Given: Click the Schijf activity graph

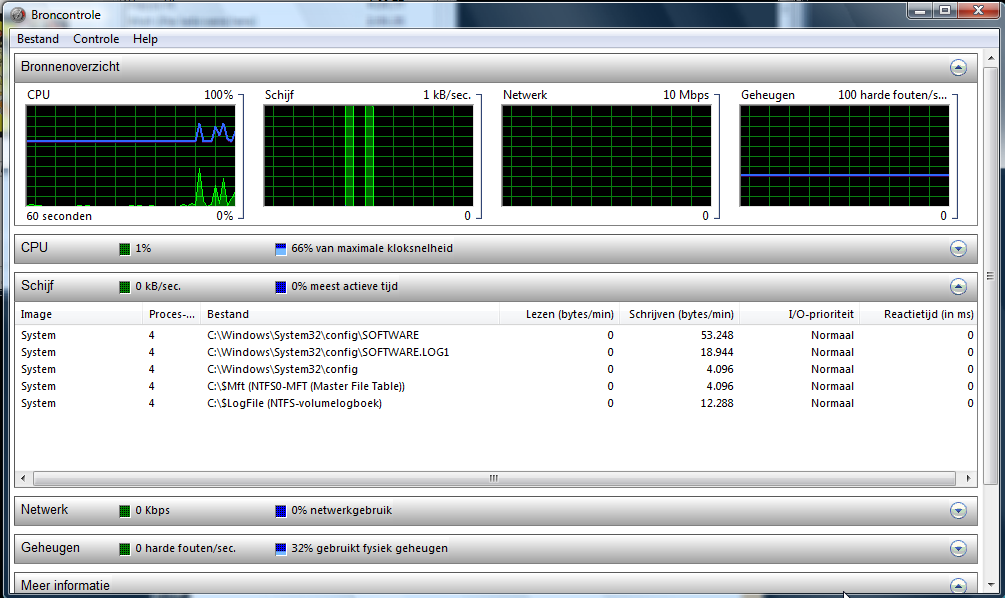Looking at the screenshot, I should click(x=369, y=156).
